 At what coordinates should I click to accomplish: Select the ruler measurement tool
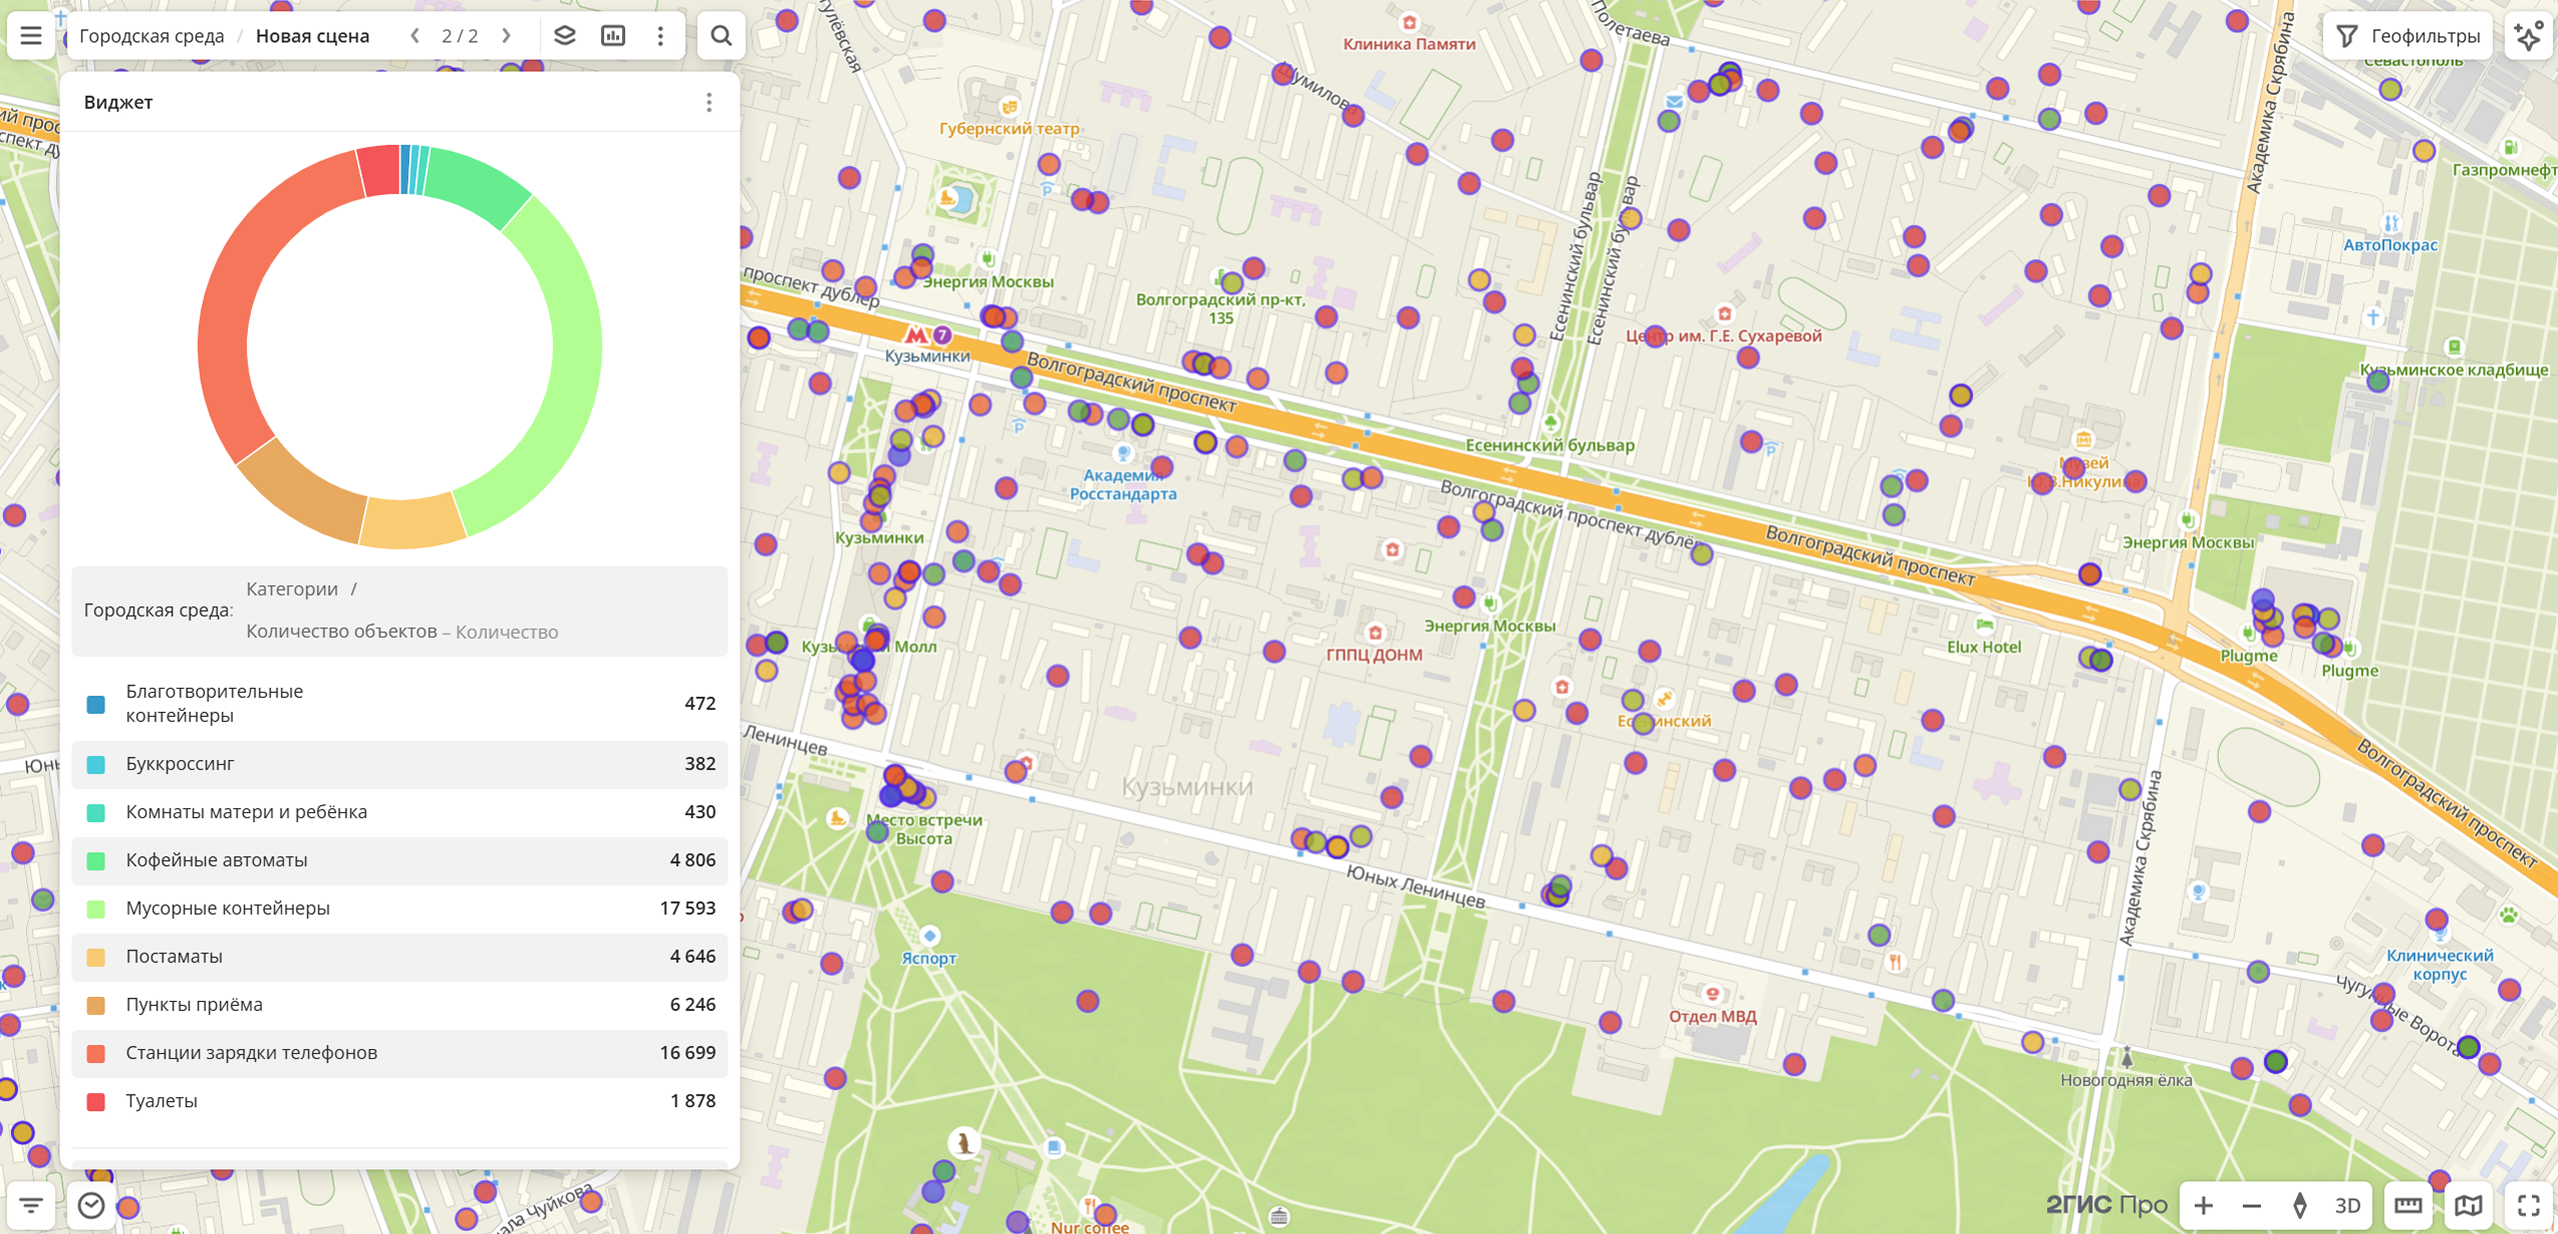(2408, 1205)
